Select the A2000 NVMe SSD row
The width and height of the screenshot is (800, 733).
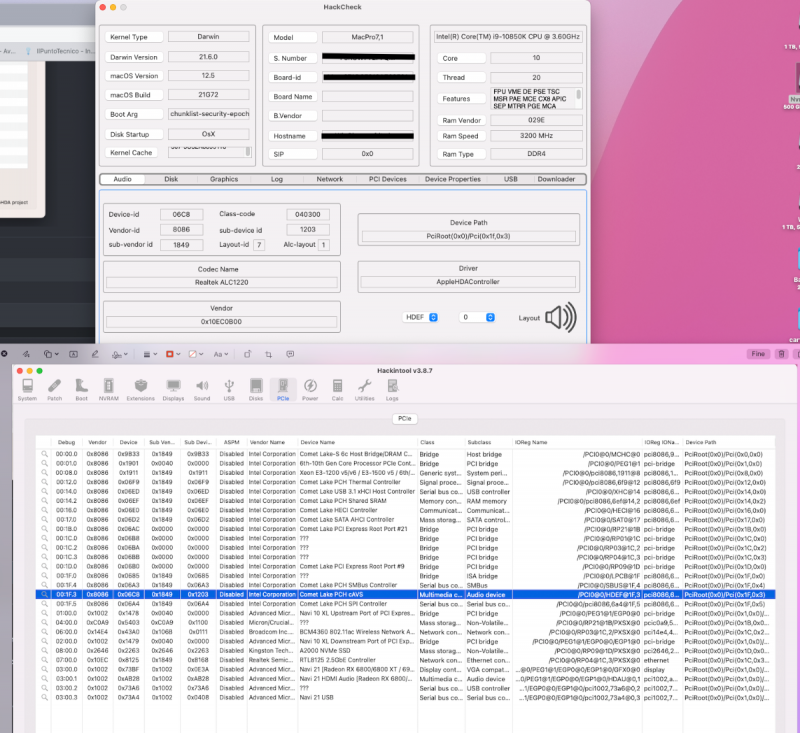(405, 650)
